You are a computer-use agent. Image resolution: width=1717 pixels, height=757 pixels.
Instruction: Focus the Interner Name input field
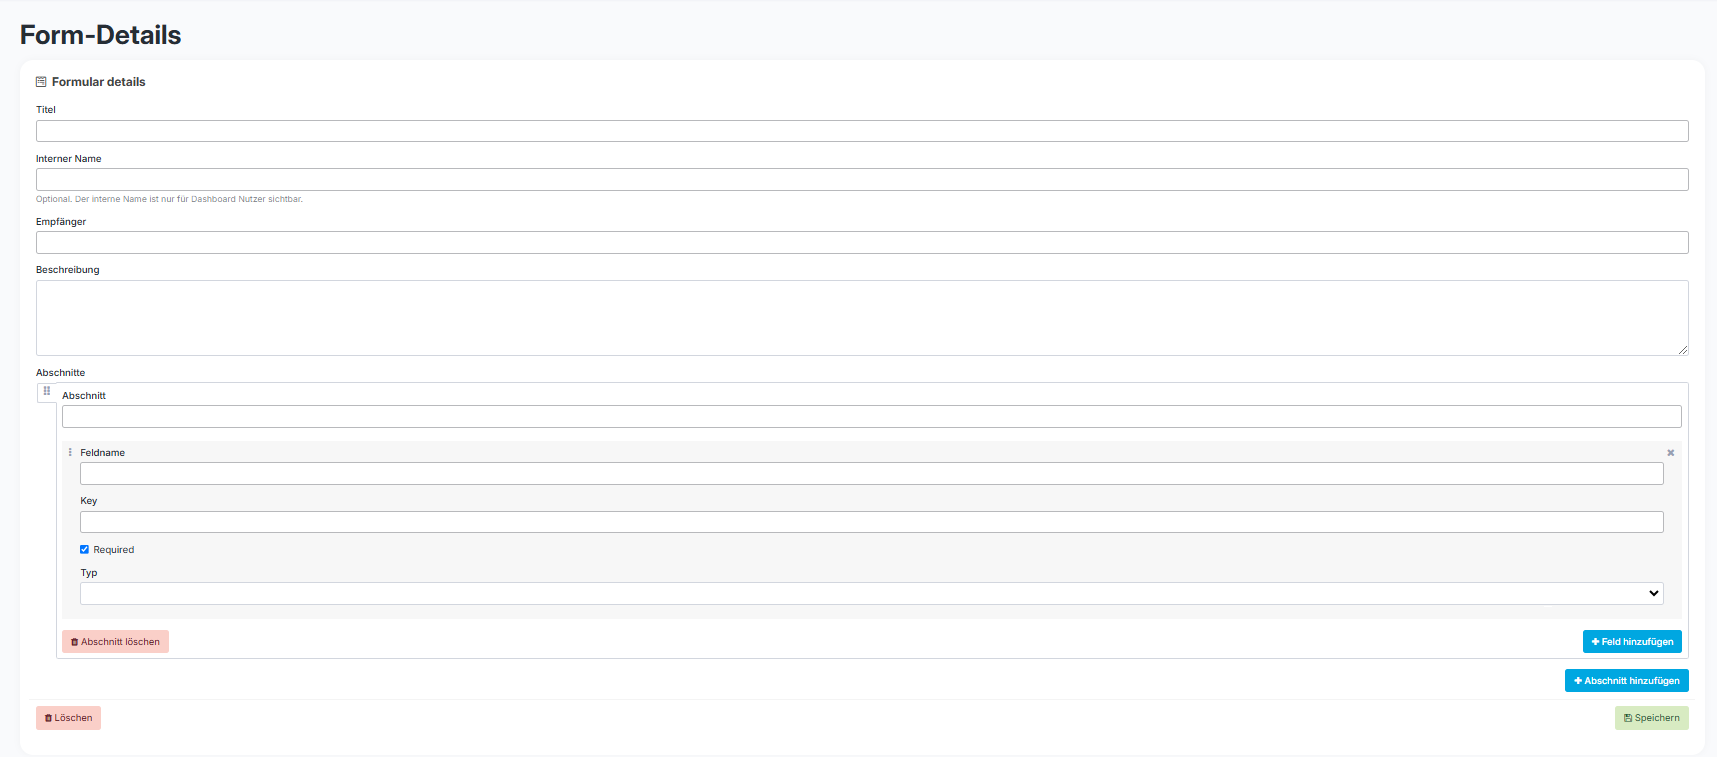(862, 179)
